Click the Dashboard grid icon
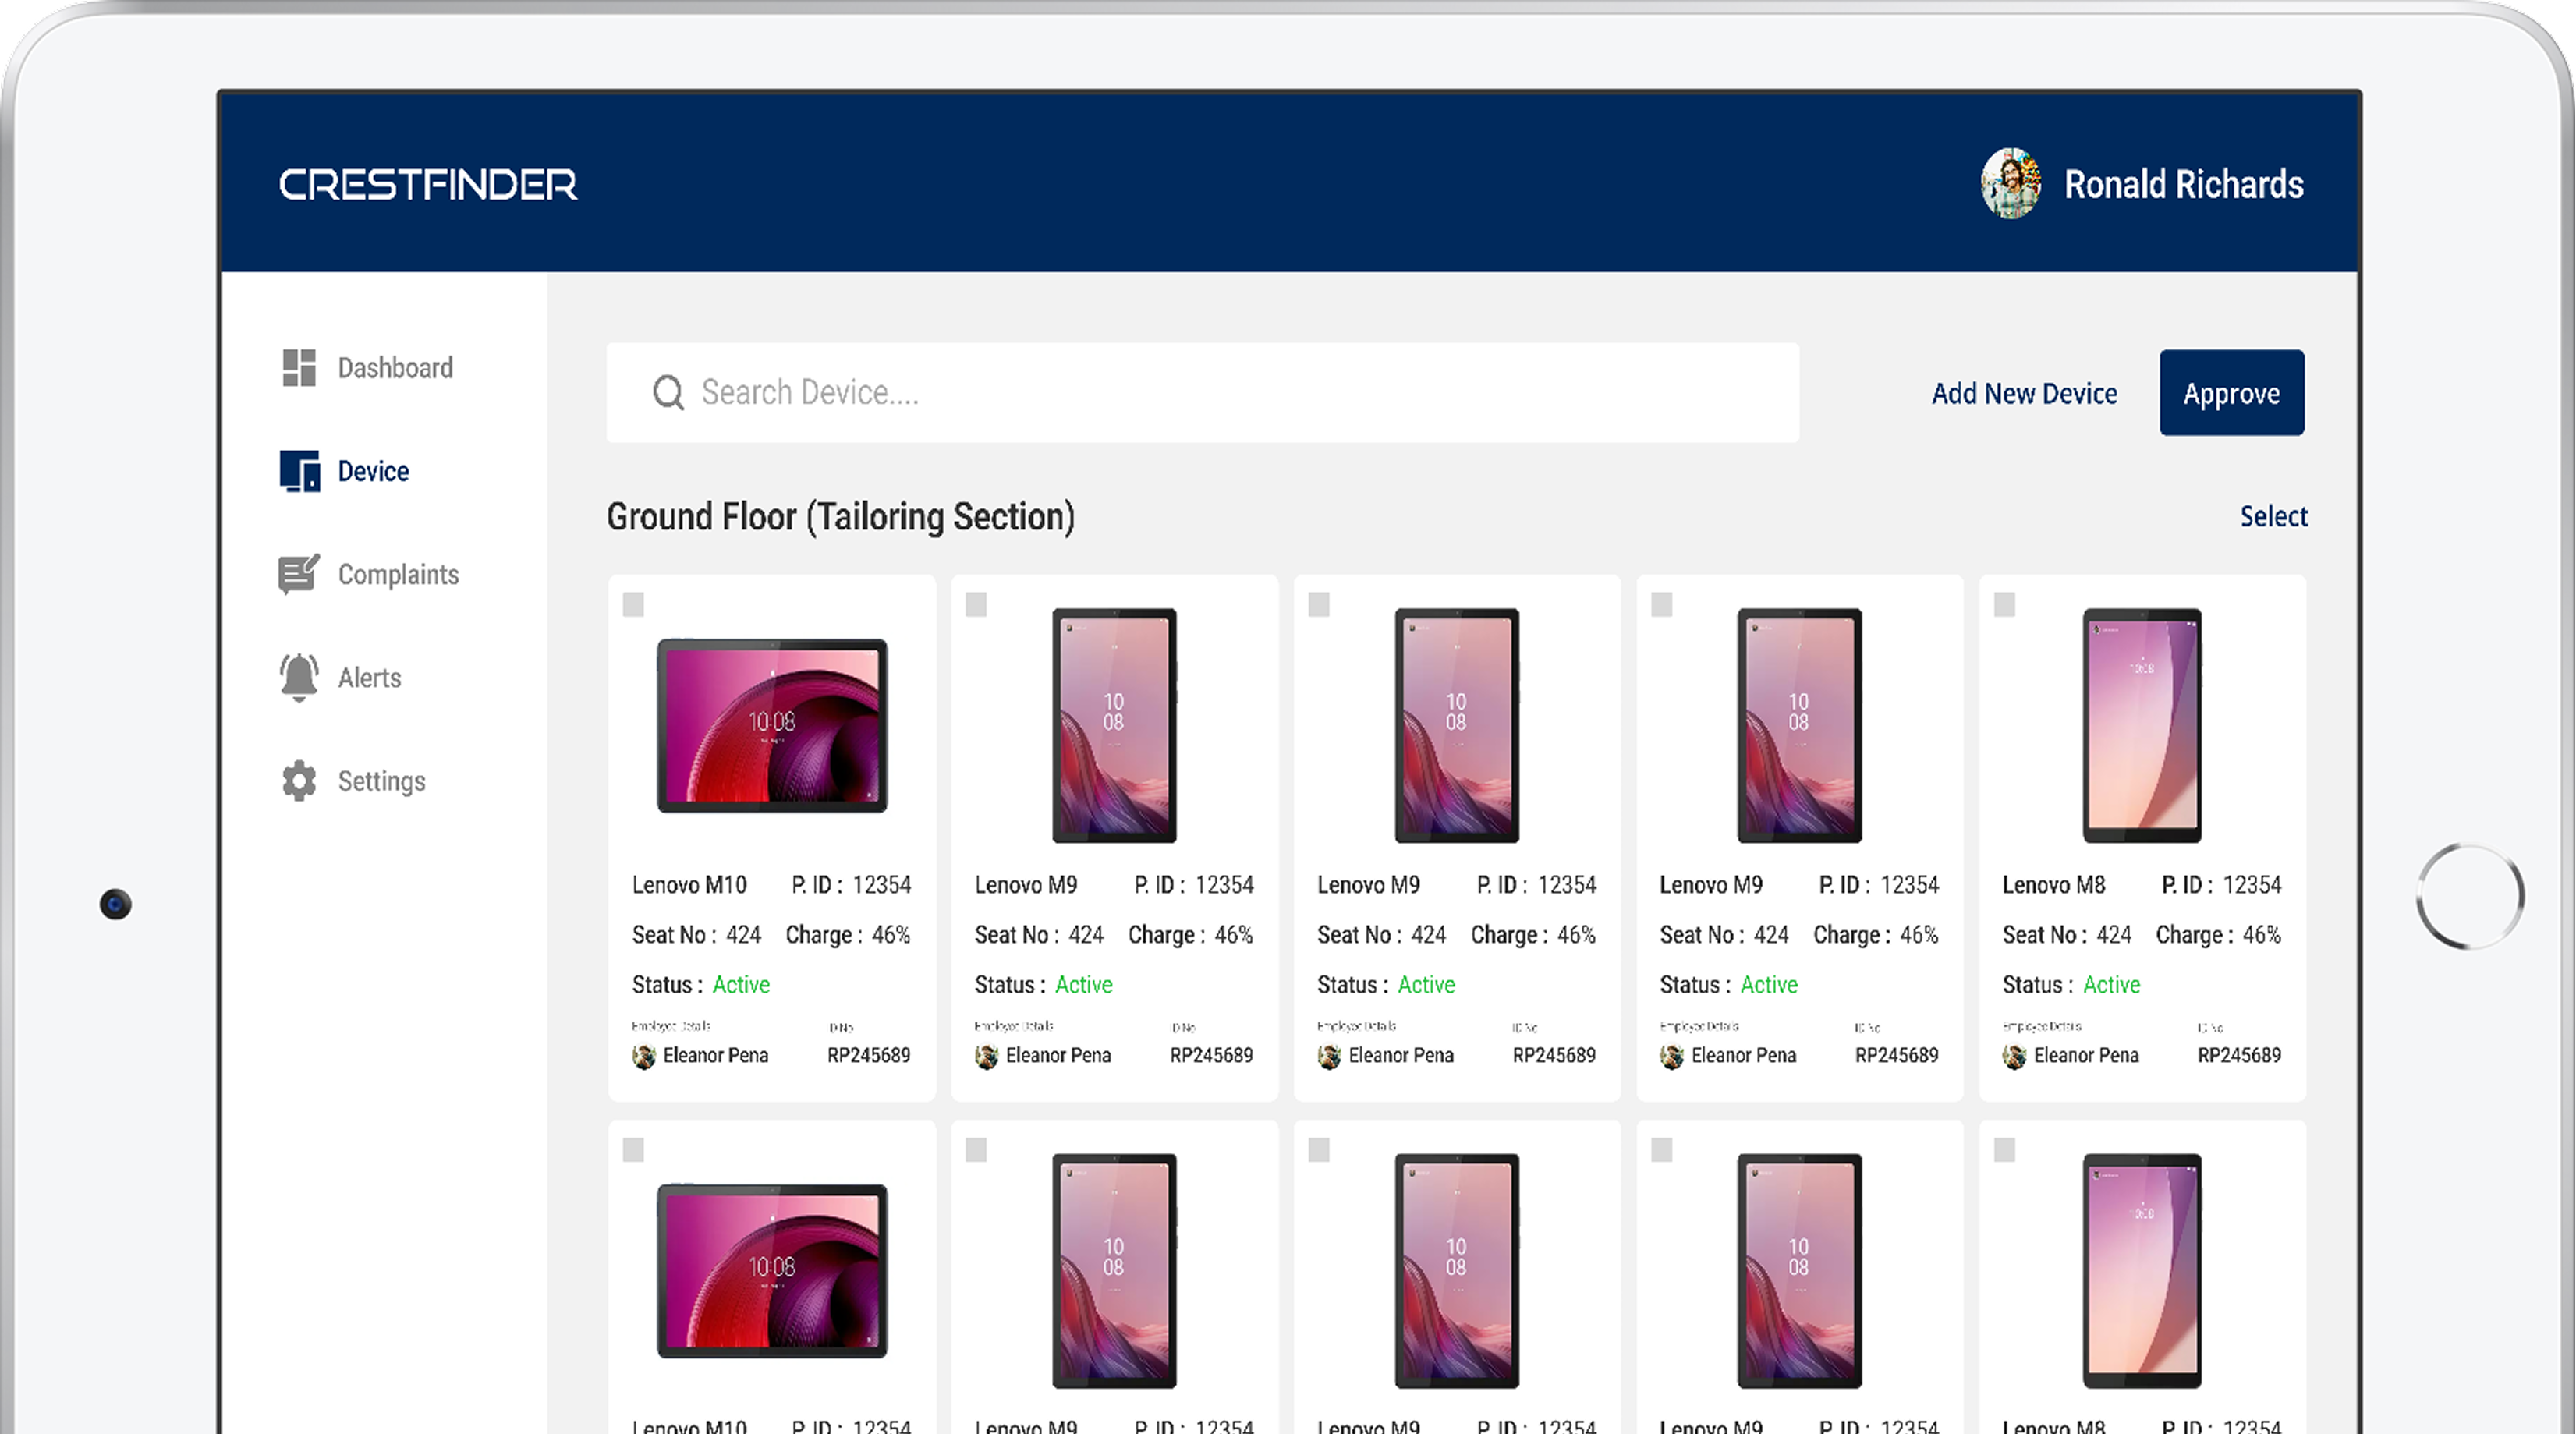Screen dimensions: 2576x1434 [x=299, y=367]
